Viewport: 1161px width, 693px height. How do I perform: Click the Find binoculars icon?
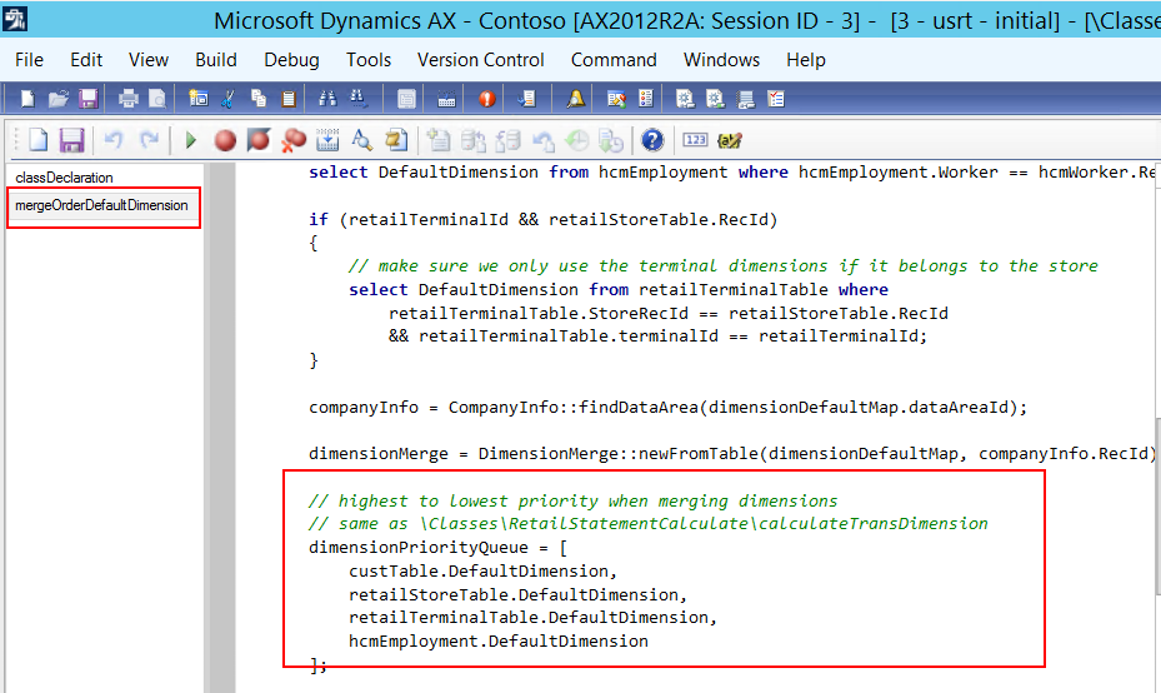(x=327, y=98)
